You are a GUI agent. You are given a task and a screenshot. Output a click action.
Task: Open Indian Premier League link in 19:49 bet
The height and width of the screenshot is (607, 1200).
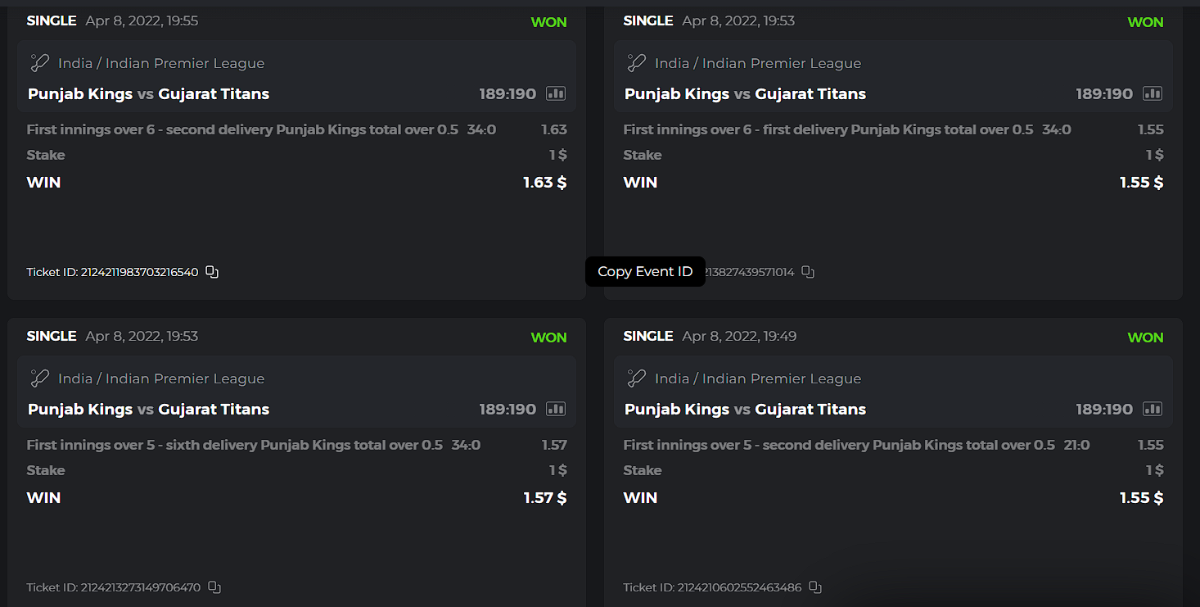(x=781, y=378)
